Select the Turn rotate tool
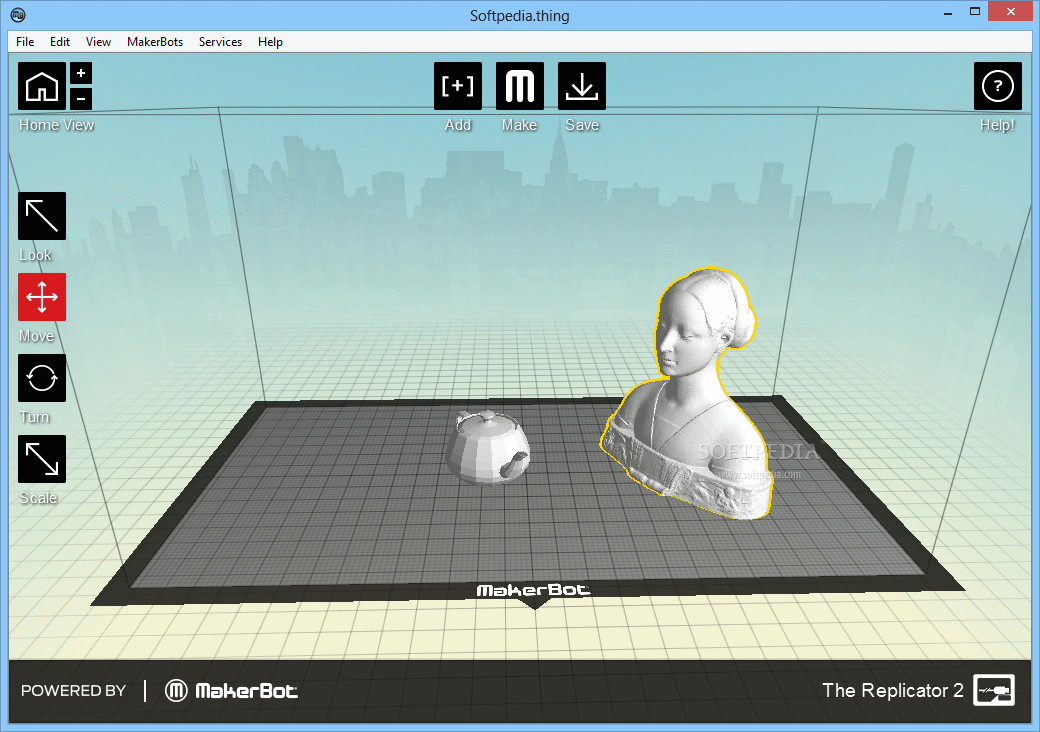This screenshot has height=732, width=1040. [x=42, y=378]
